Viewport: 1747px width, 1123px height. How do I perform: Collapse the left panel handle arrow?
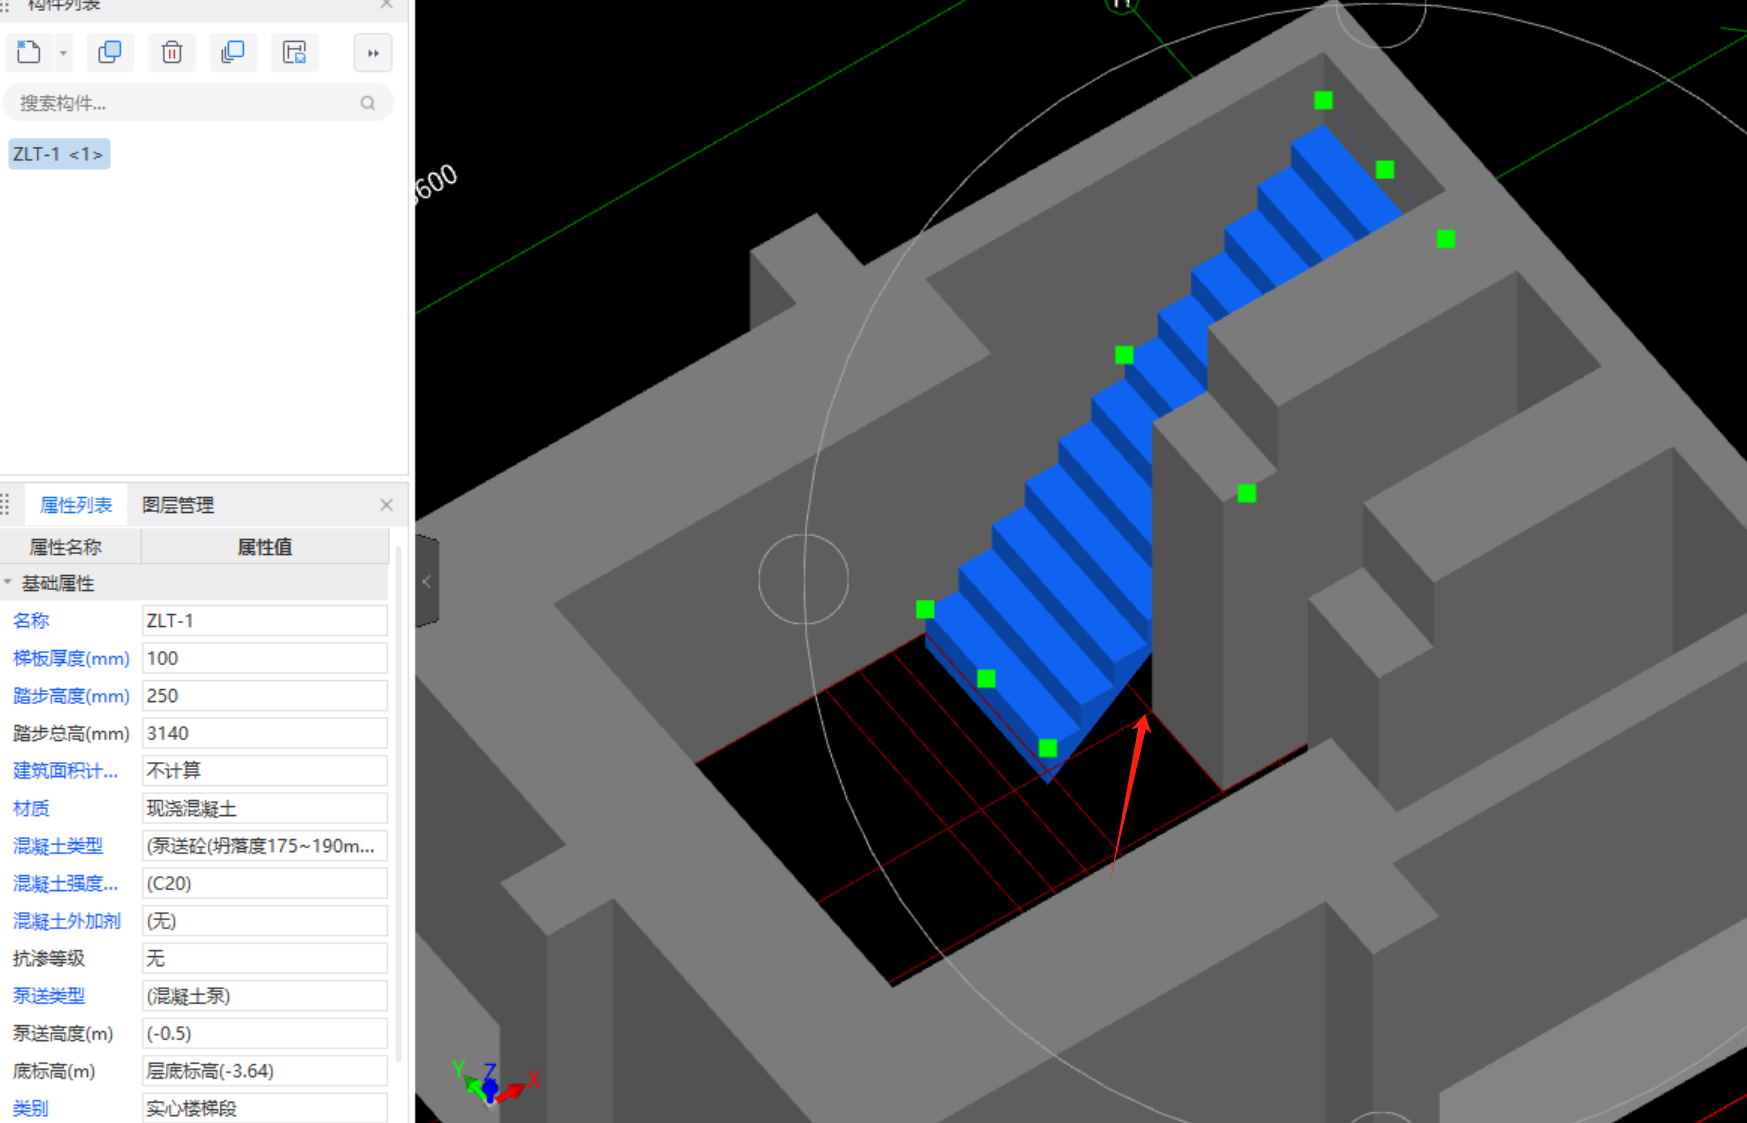427,581
